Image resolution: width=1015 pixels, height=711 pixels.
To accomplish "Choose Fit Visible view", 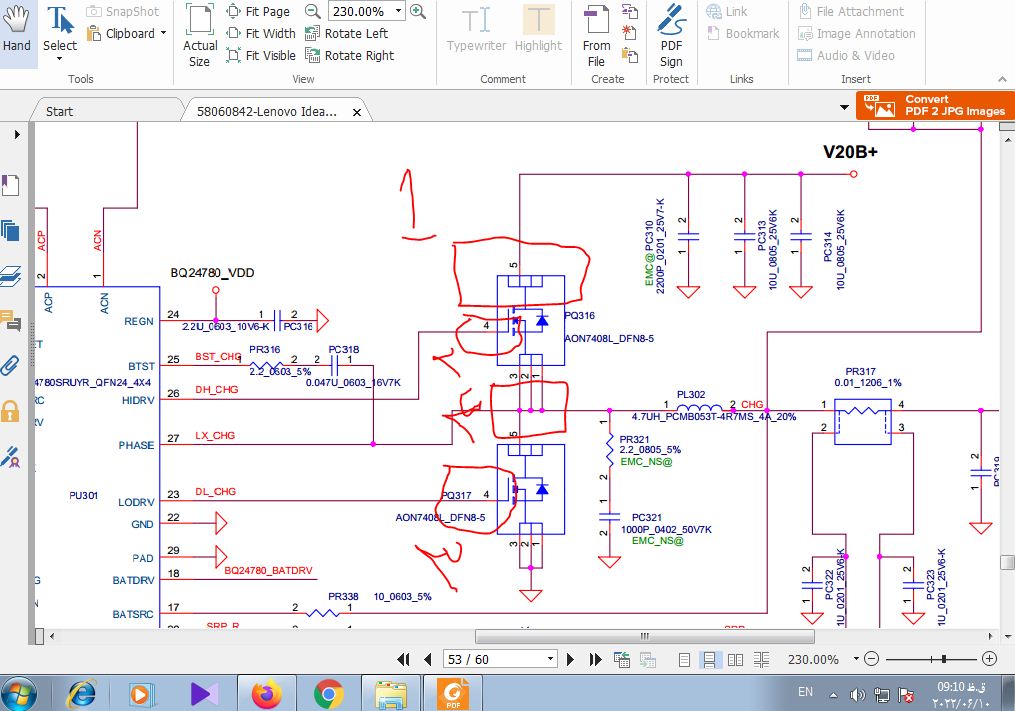I will [261, 56].
